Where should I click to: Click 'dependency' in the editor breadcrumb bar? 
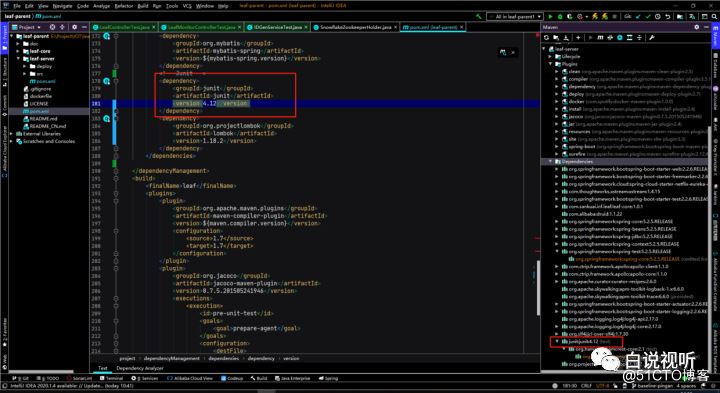261,359
